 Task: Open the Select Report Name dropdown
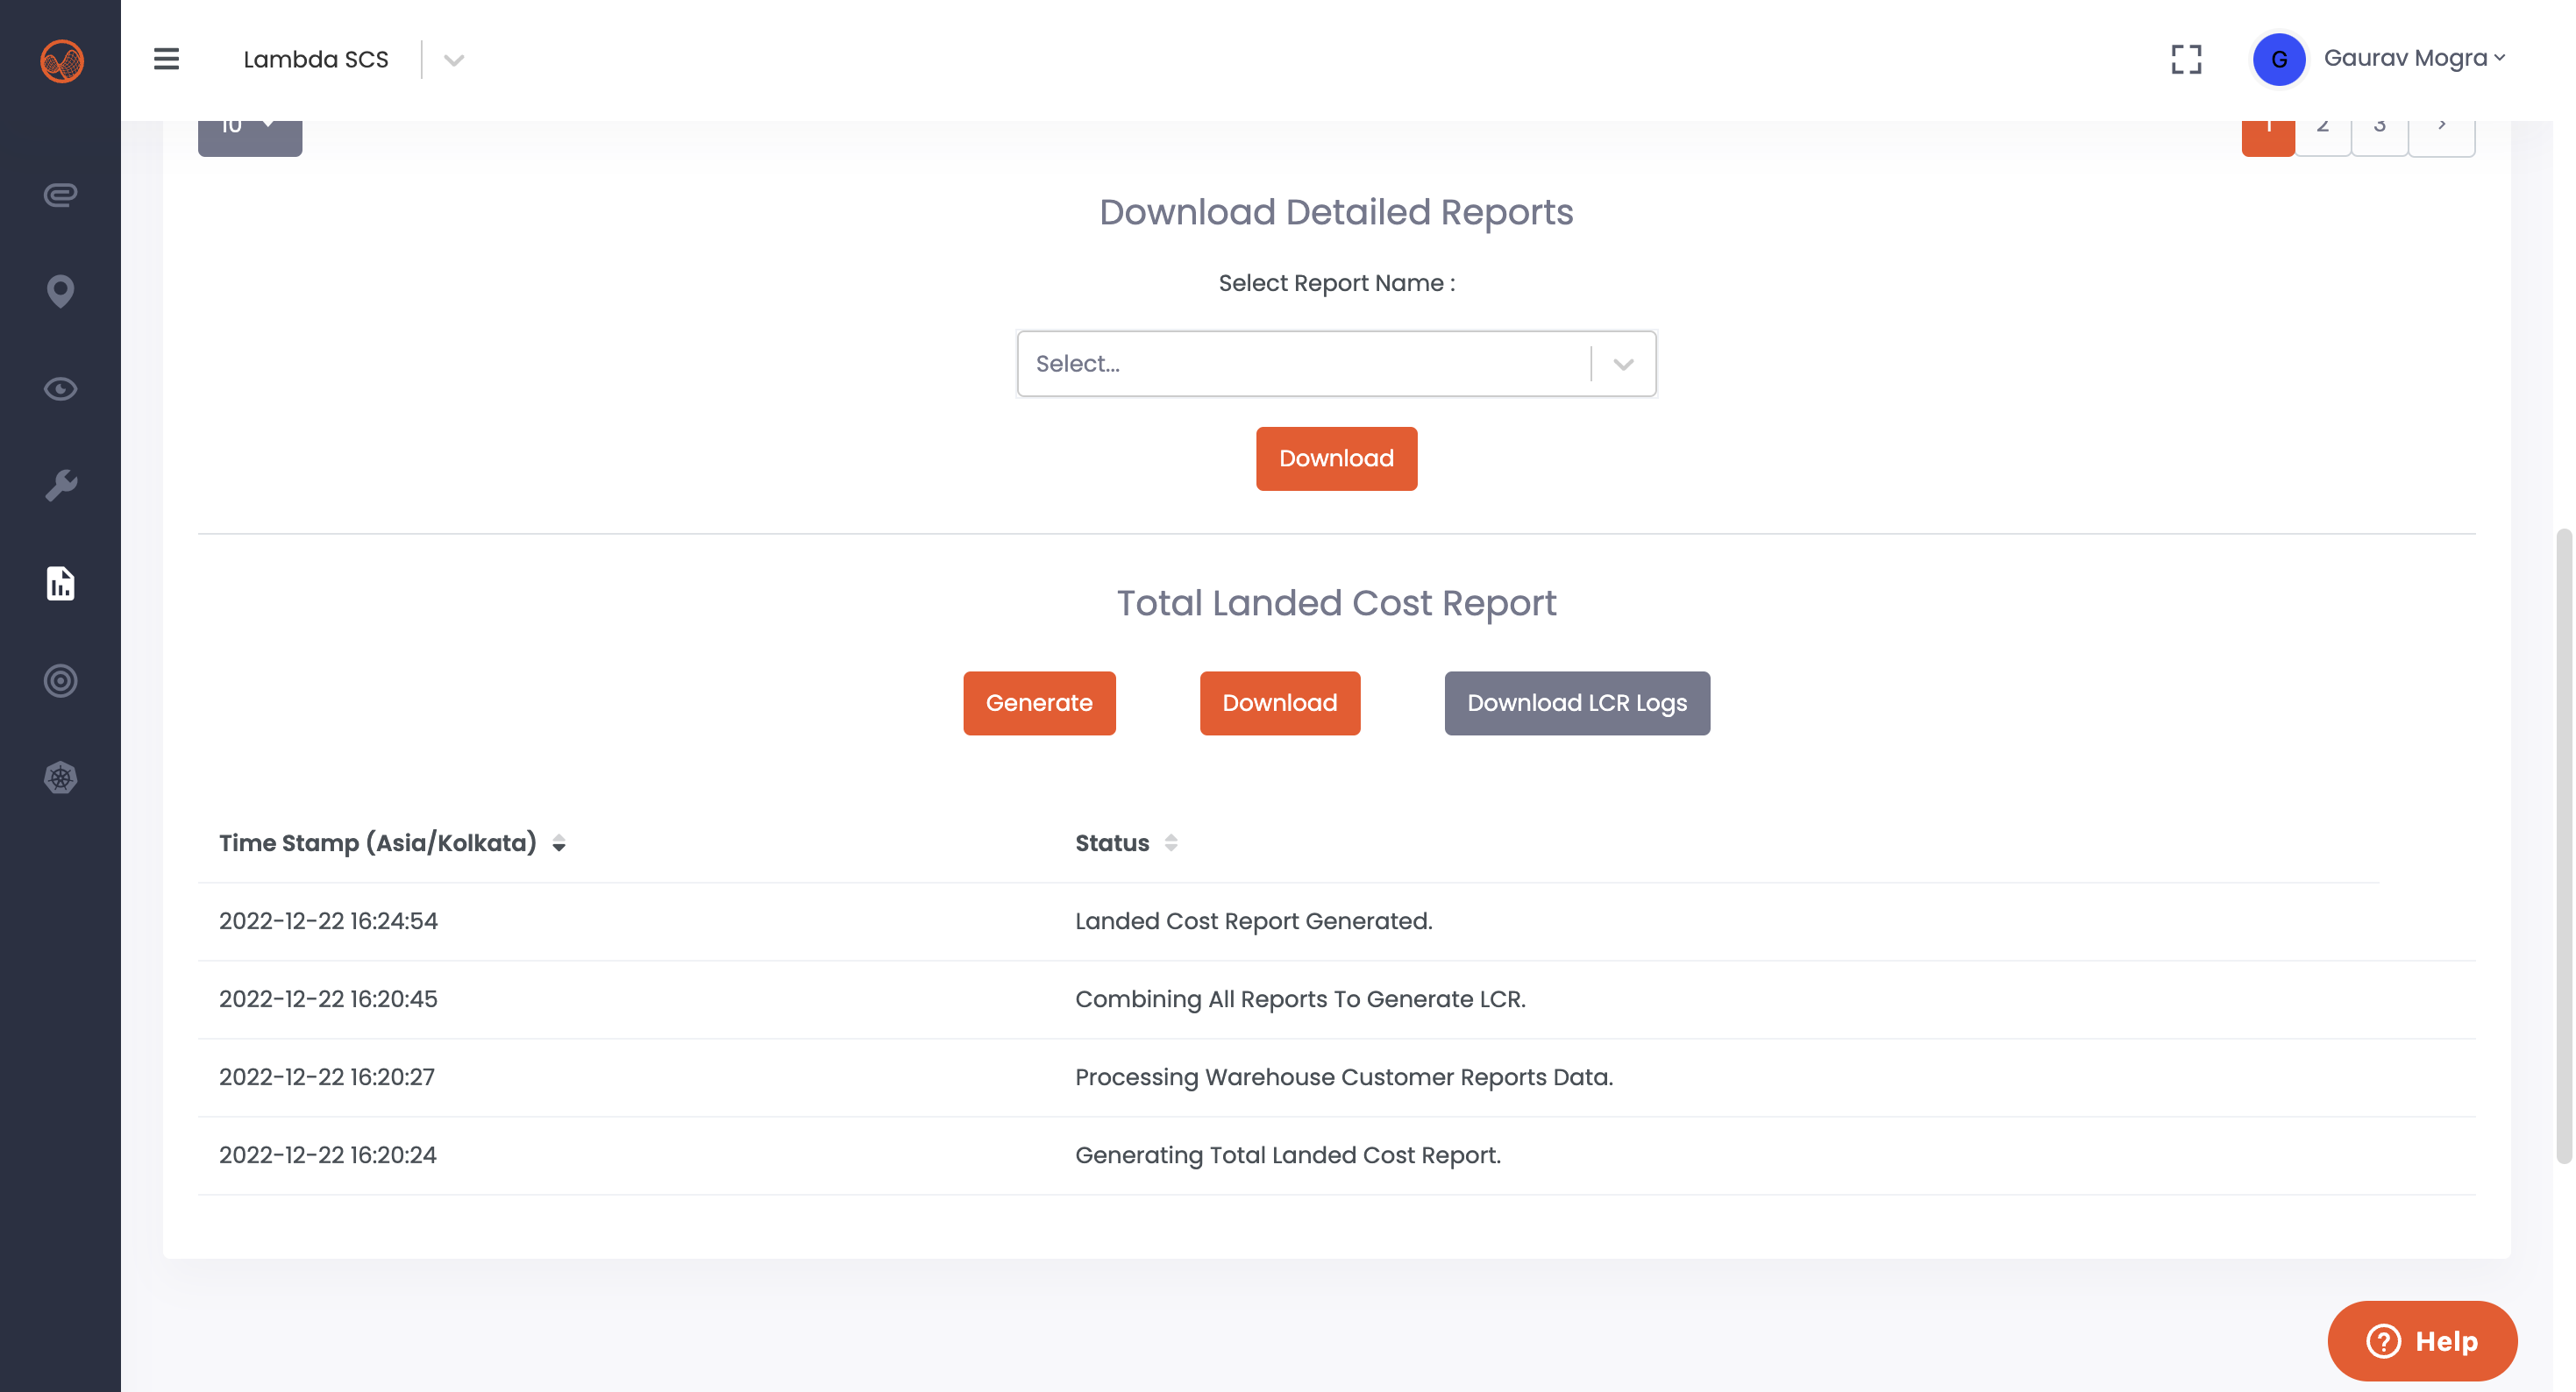click(x=1335, y=364)
